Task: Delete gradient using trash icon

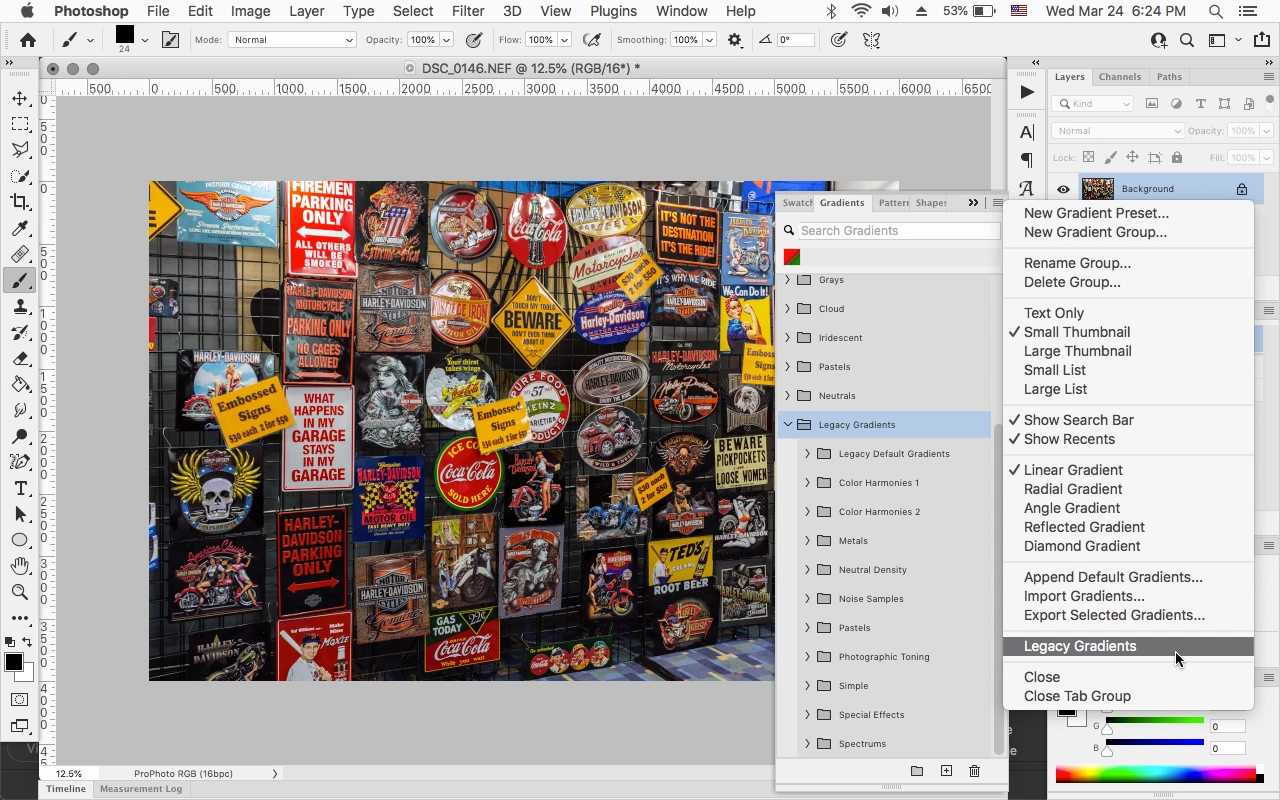Action: [974, 771]
